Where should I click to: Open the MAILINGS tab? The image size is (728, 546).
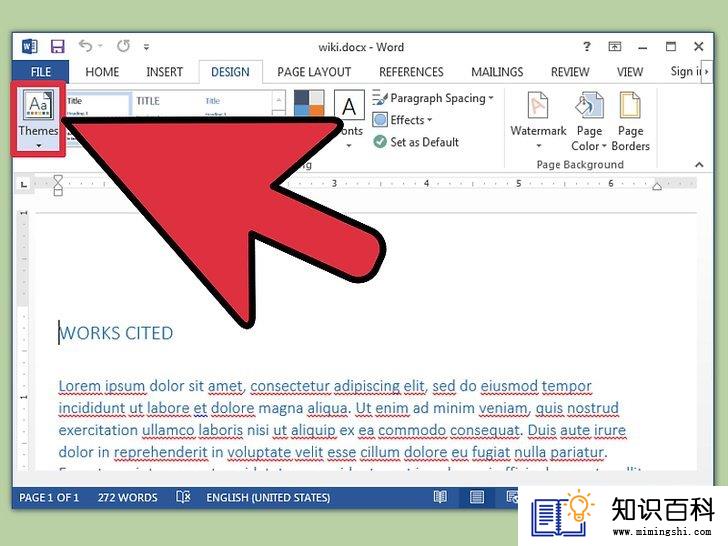[497, 72]
